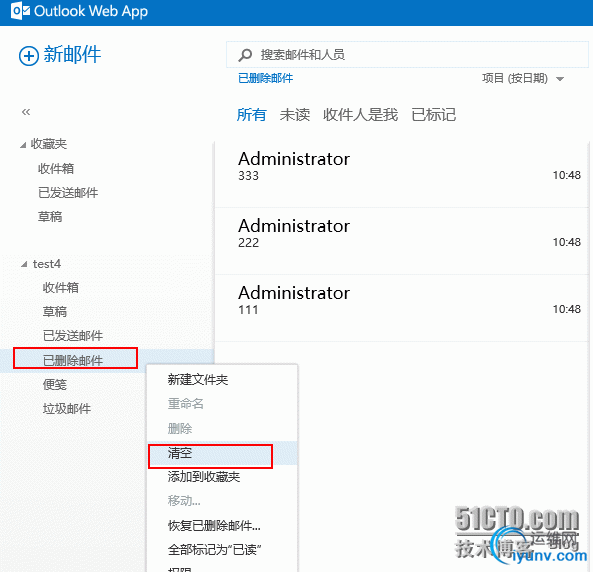
Task: Open 草稿 under test4
Action: pyautogui.click(x=55, y=312)
